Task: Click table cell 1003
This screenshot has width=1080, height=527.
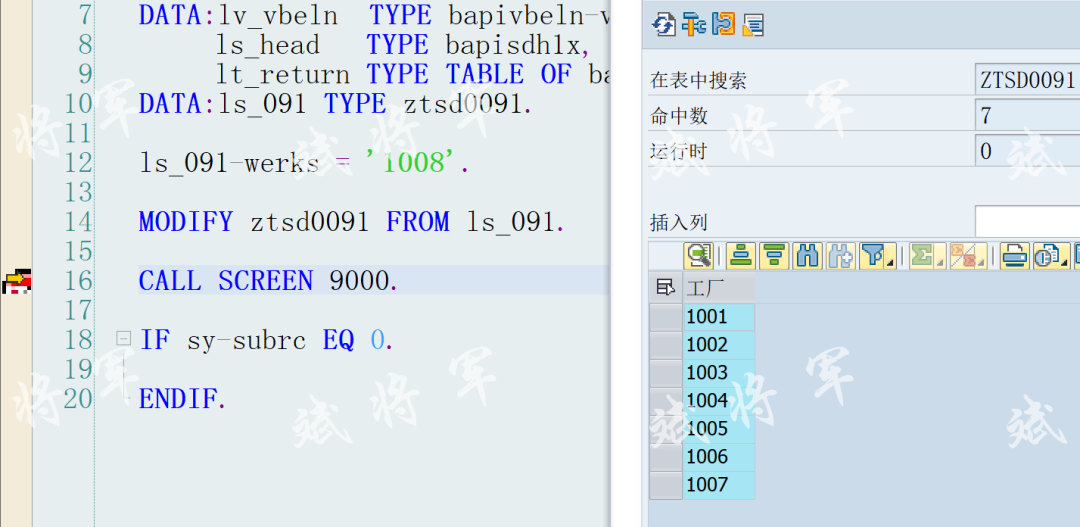Action: point(719,373)
